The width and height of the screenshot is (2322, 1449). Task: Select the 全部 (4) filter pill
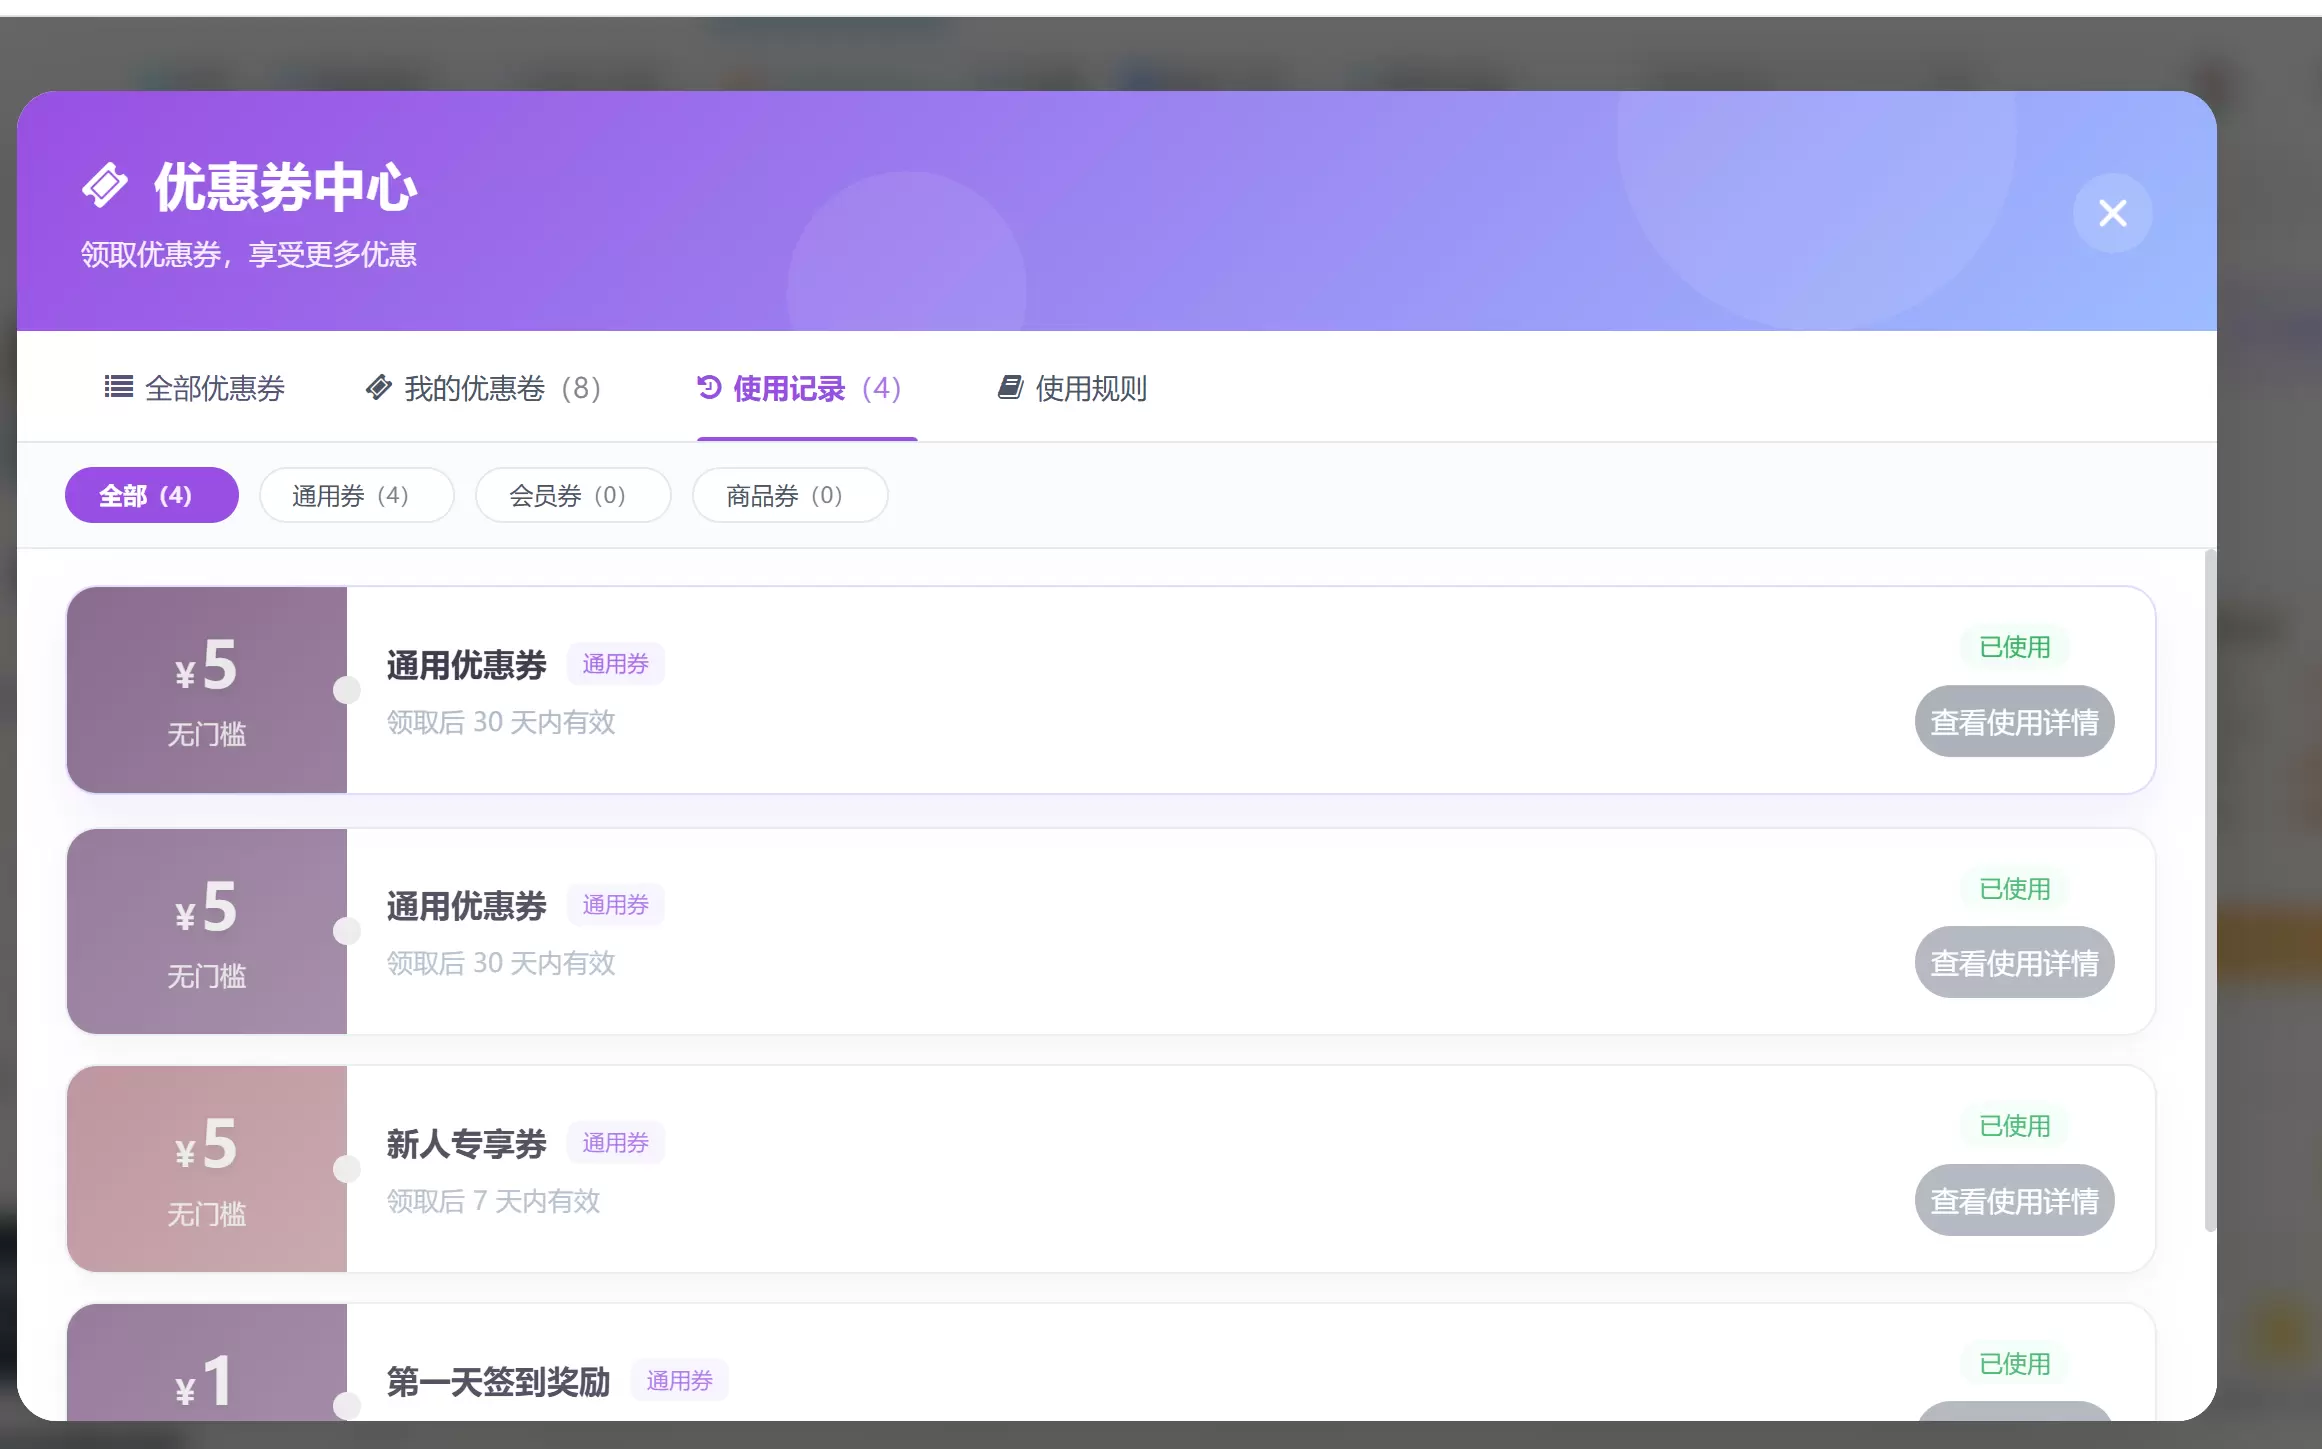pyautogui.click(x=152, y=495)
